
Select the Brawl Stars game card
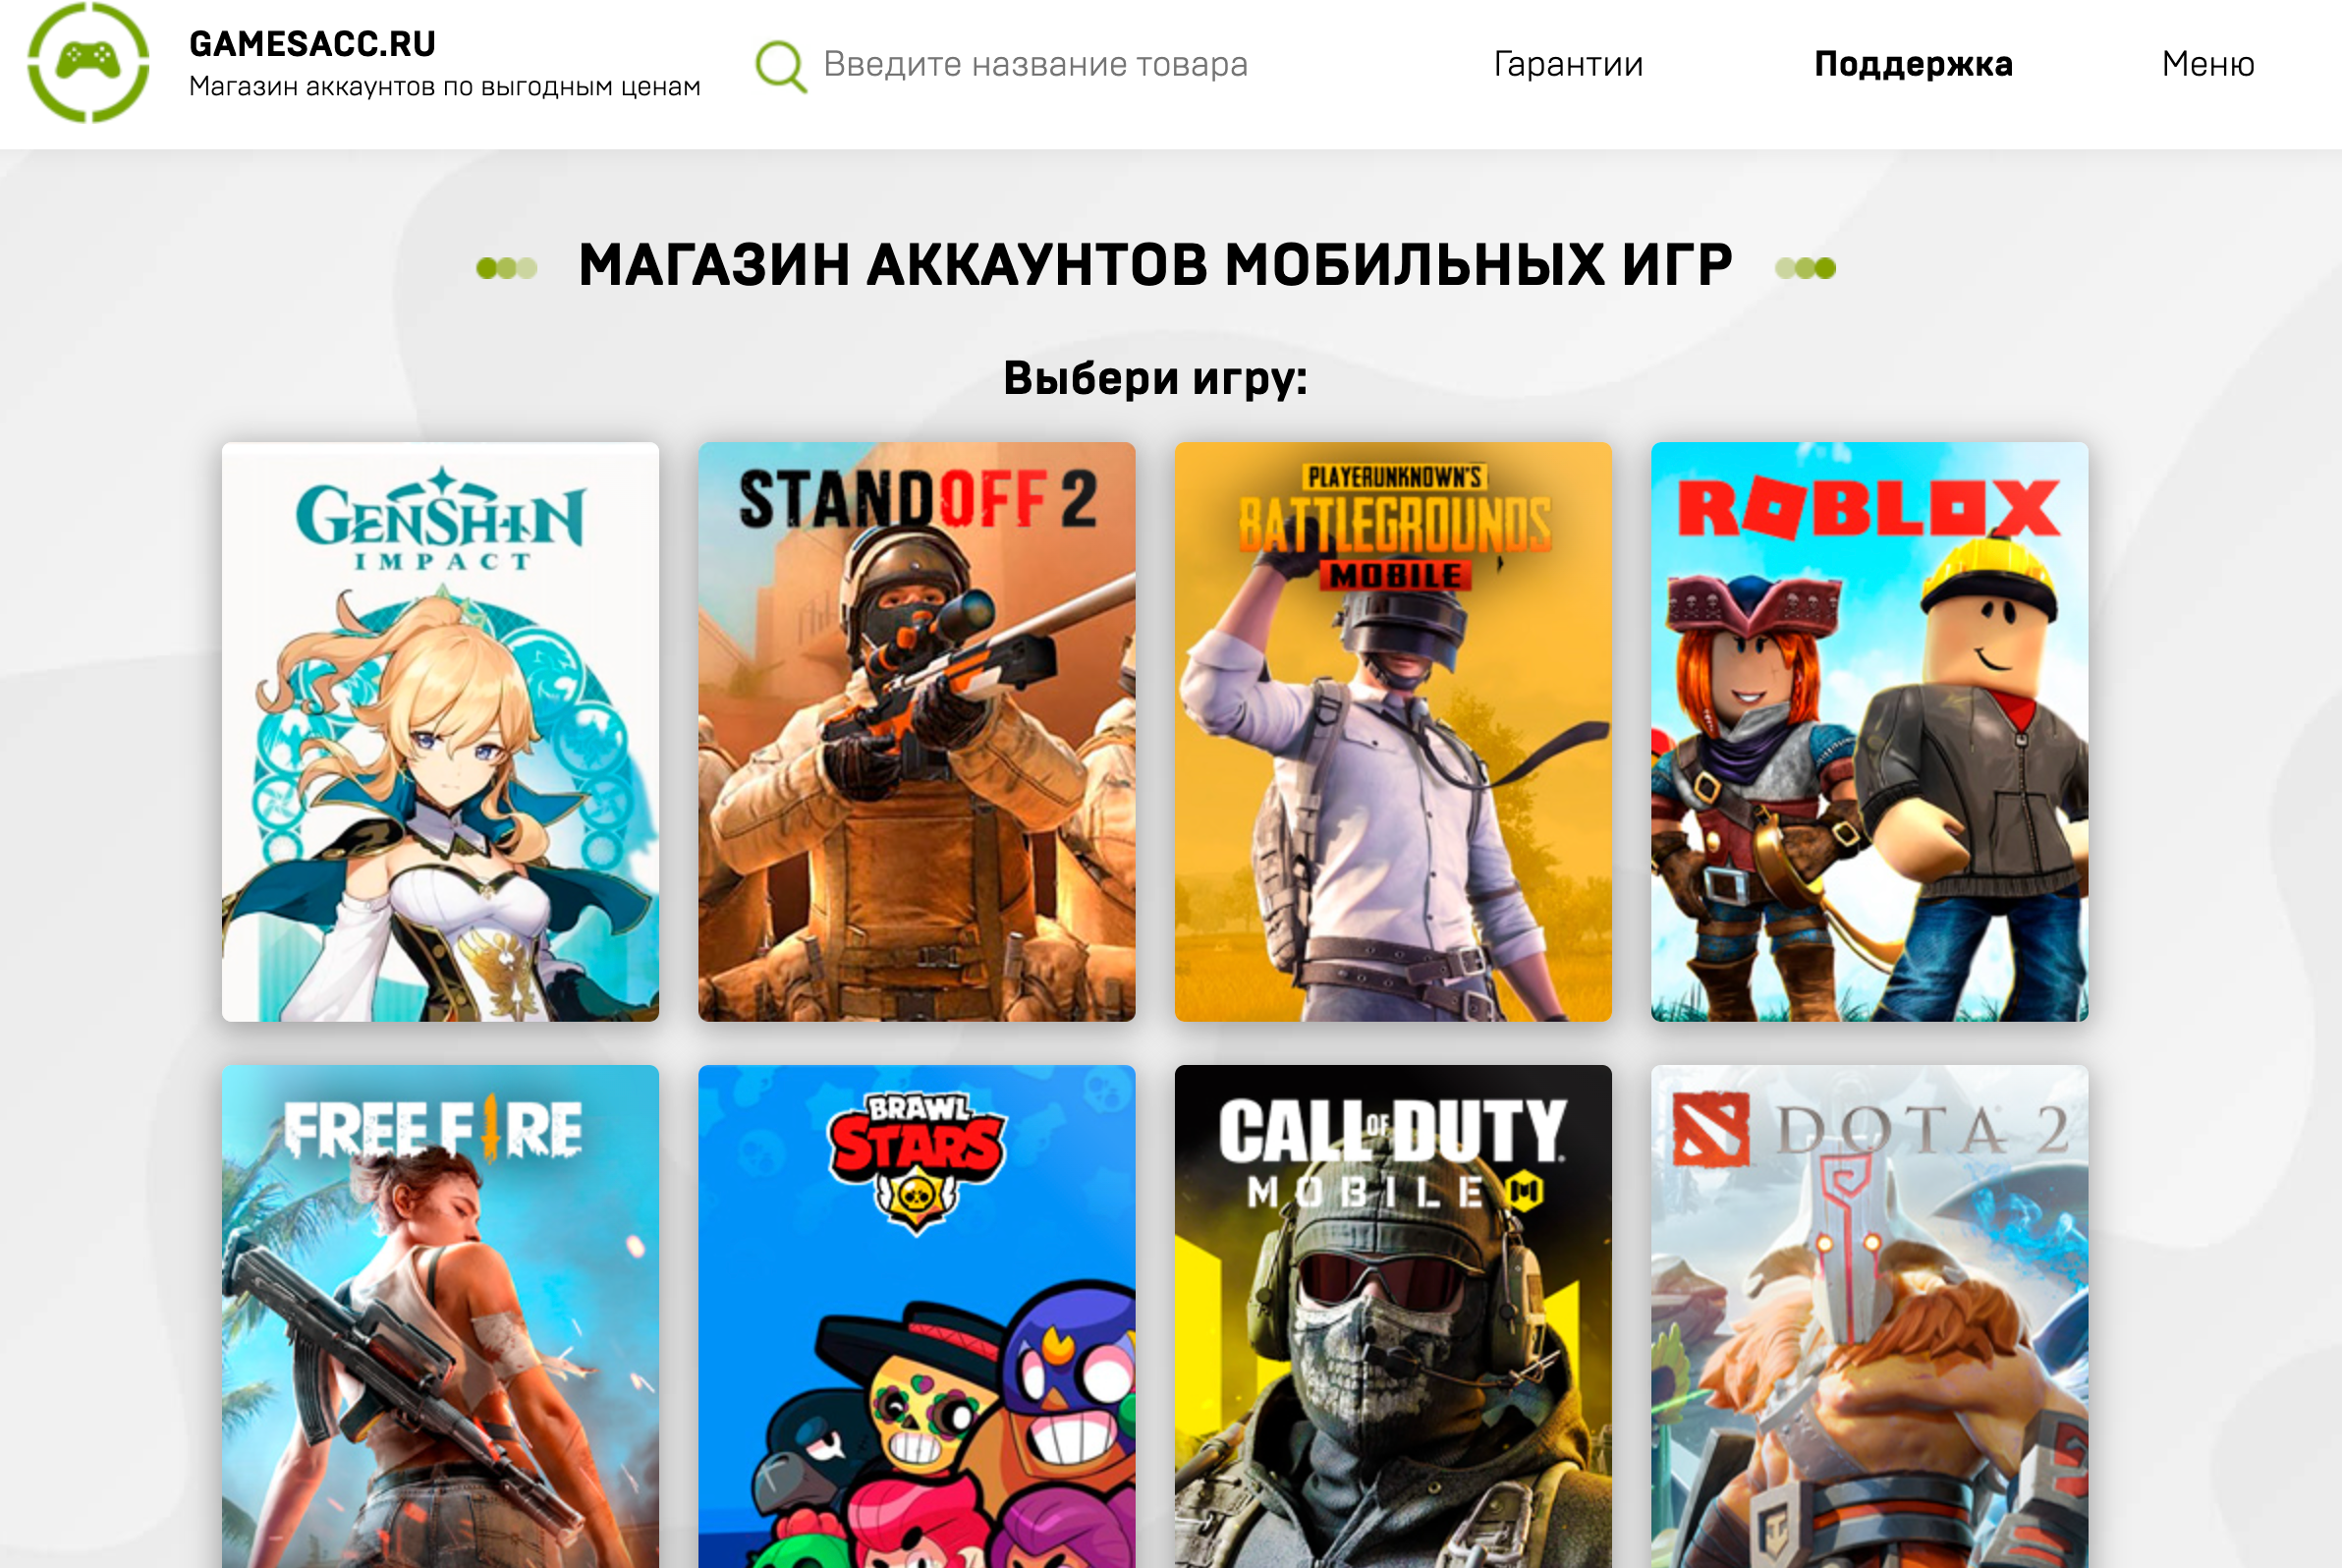click(x=917, y=1316)
